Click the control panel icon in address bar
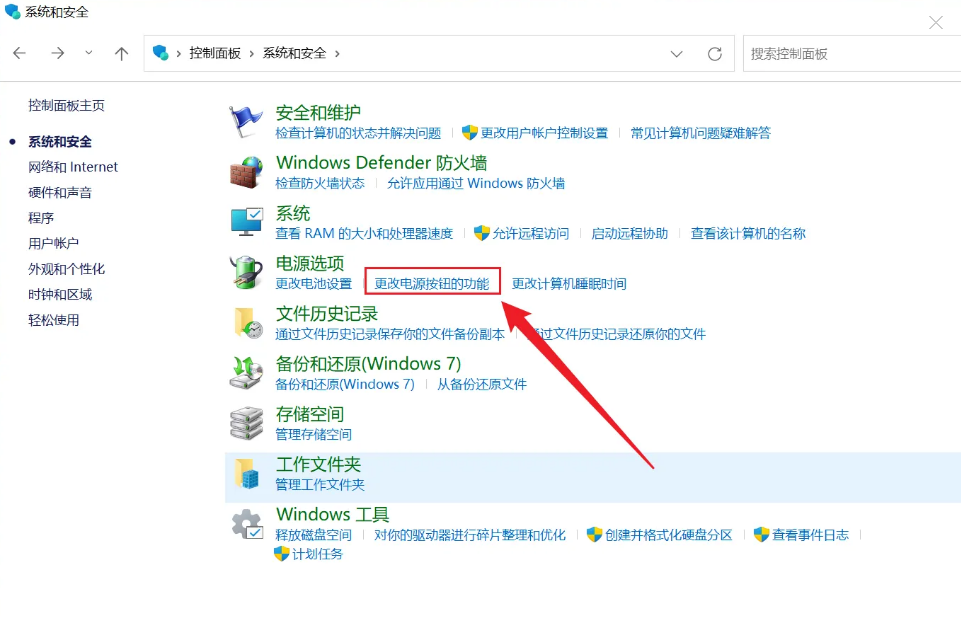This screenshot has height=617, width=961. coord(161,53)
